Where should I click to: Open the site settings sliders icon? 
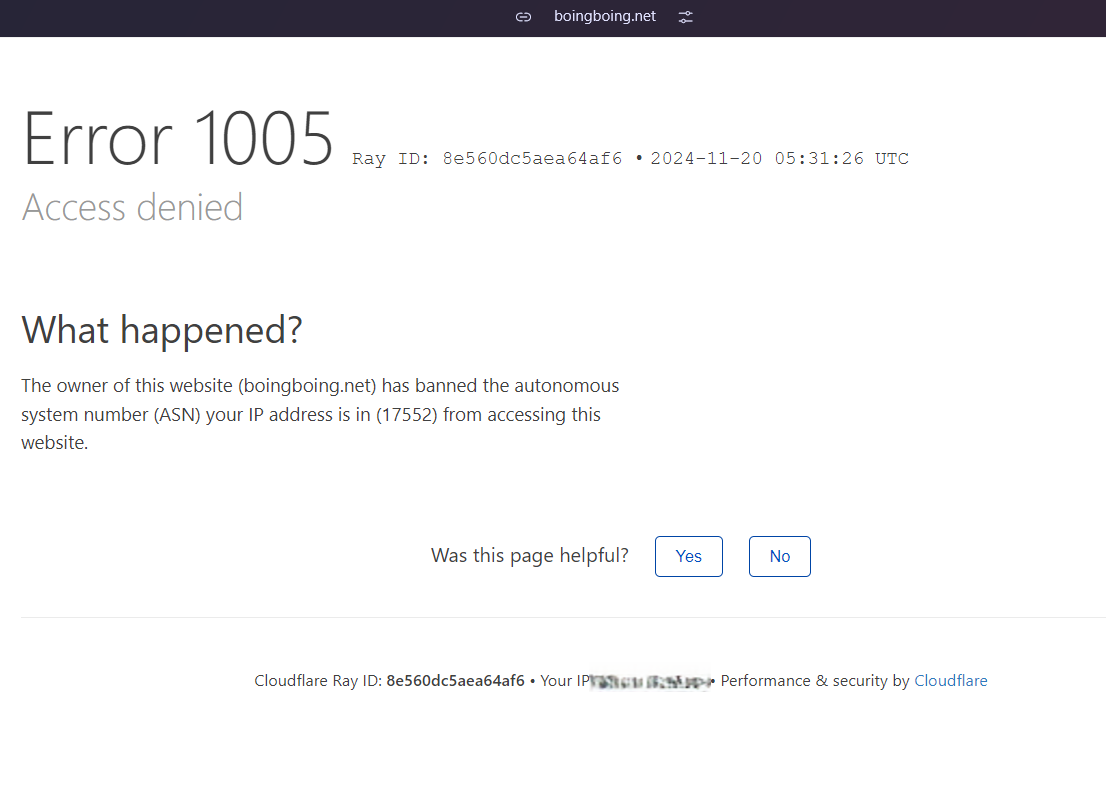pos(686,17)
